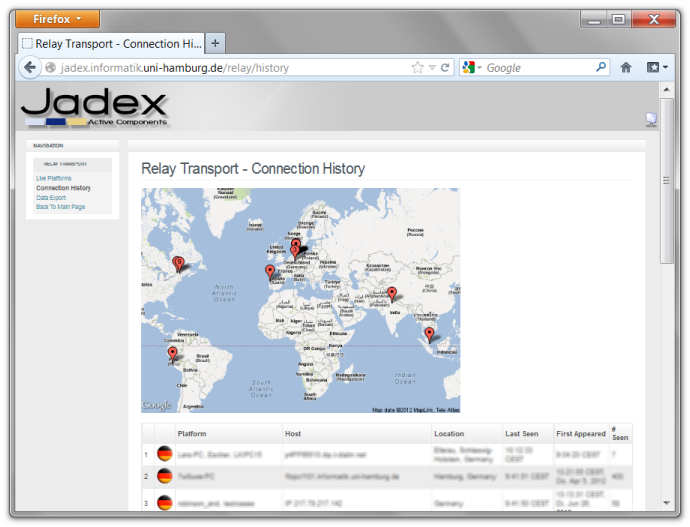Click the search magnifier icon

click(x=601, y=68)
